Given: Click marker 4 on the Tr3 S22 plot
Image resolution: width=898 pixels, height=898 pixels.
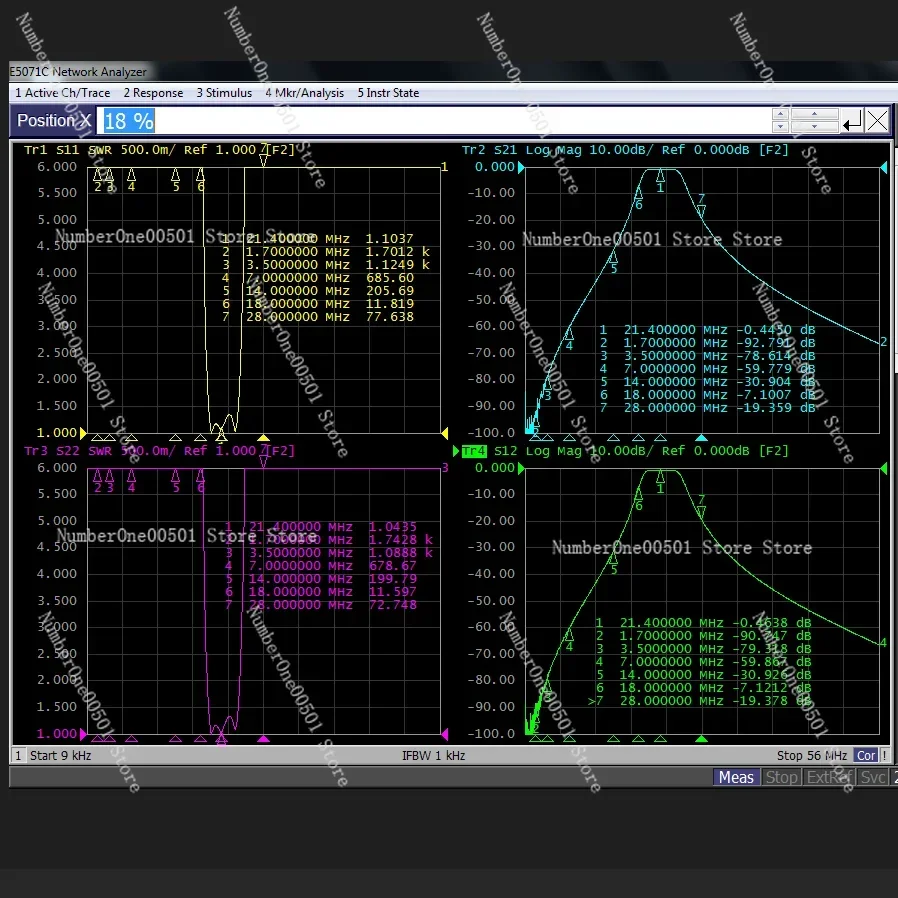Looking at the screenshot, I should click(x=132, y=480).
